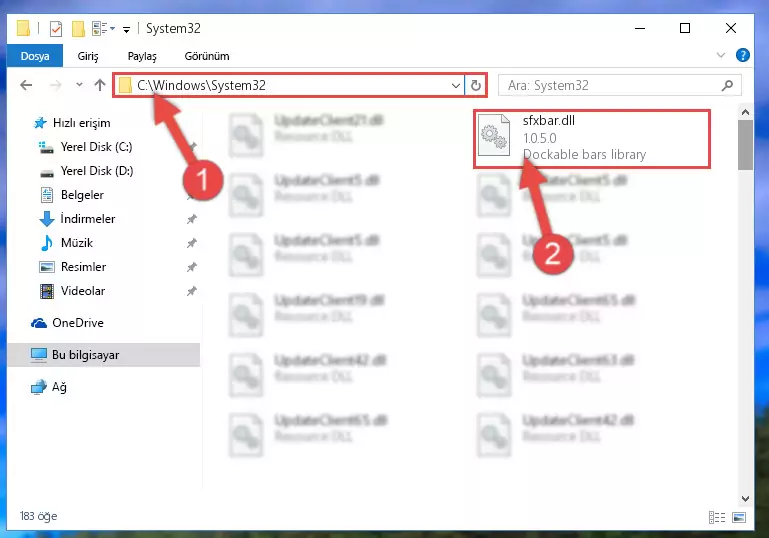
Task: Click the Properties icon in quick access toolbar
Action: tap(56, 28)
